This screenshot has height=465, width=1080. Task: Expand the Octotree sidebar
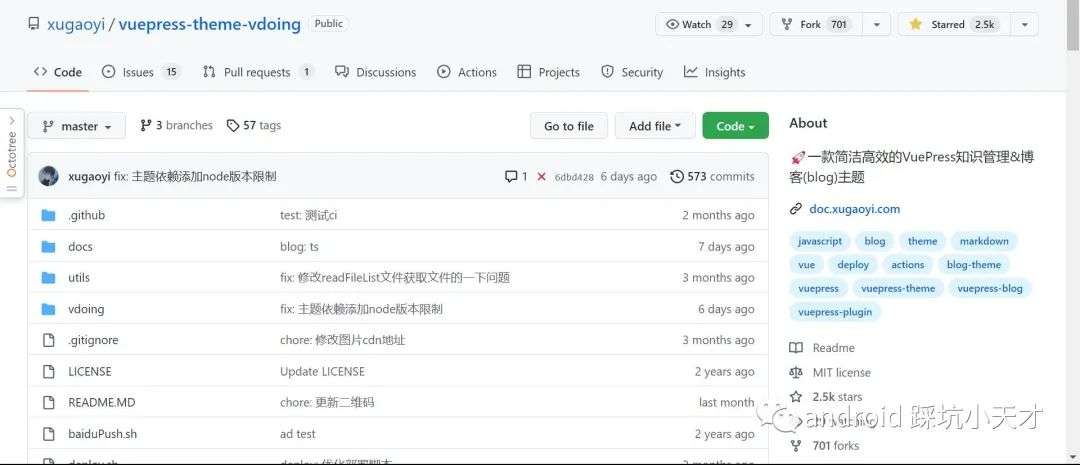12,154
